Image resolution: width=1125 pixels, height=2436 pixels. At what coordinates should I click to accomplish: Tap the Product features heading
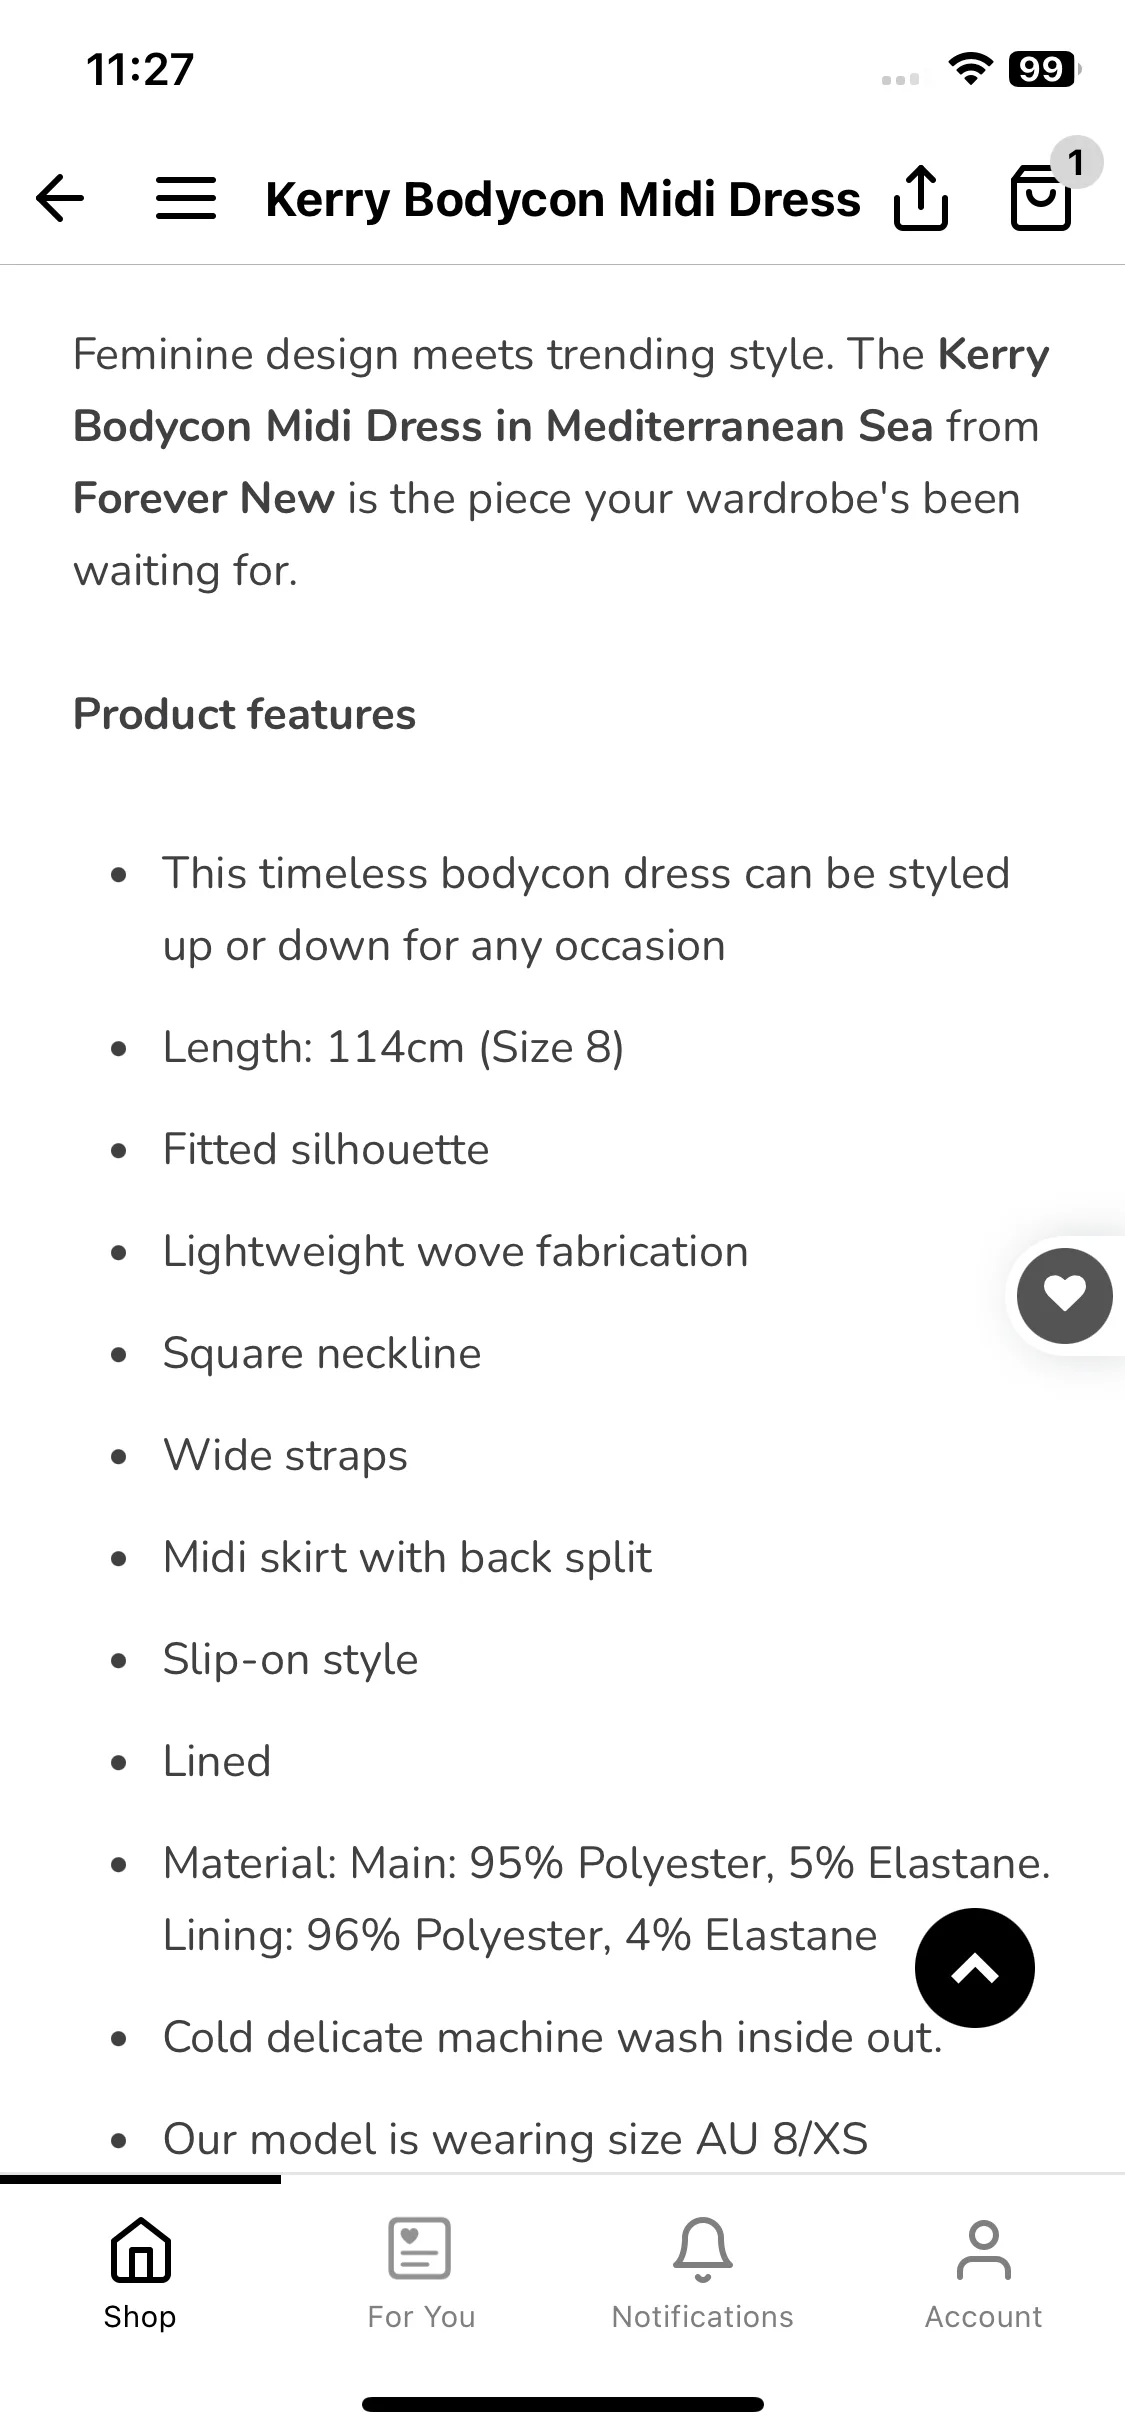tap(244, 714)
